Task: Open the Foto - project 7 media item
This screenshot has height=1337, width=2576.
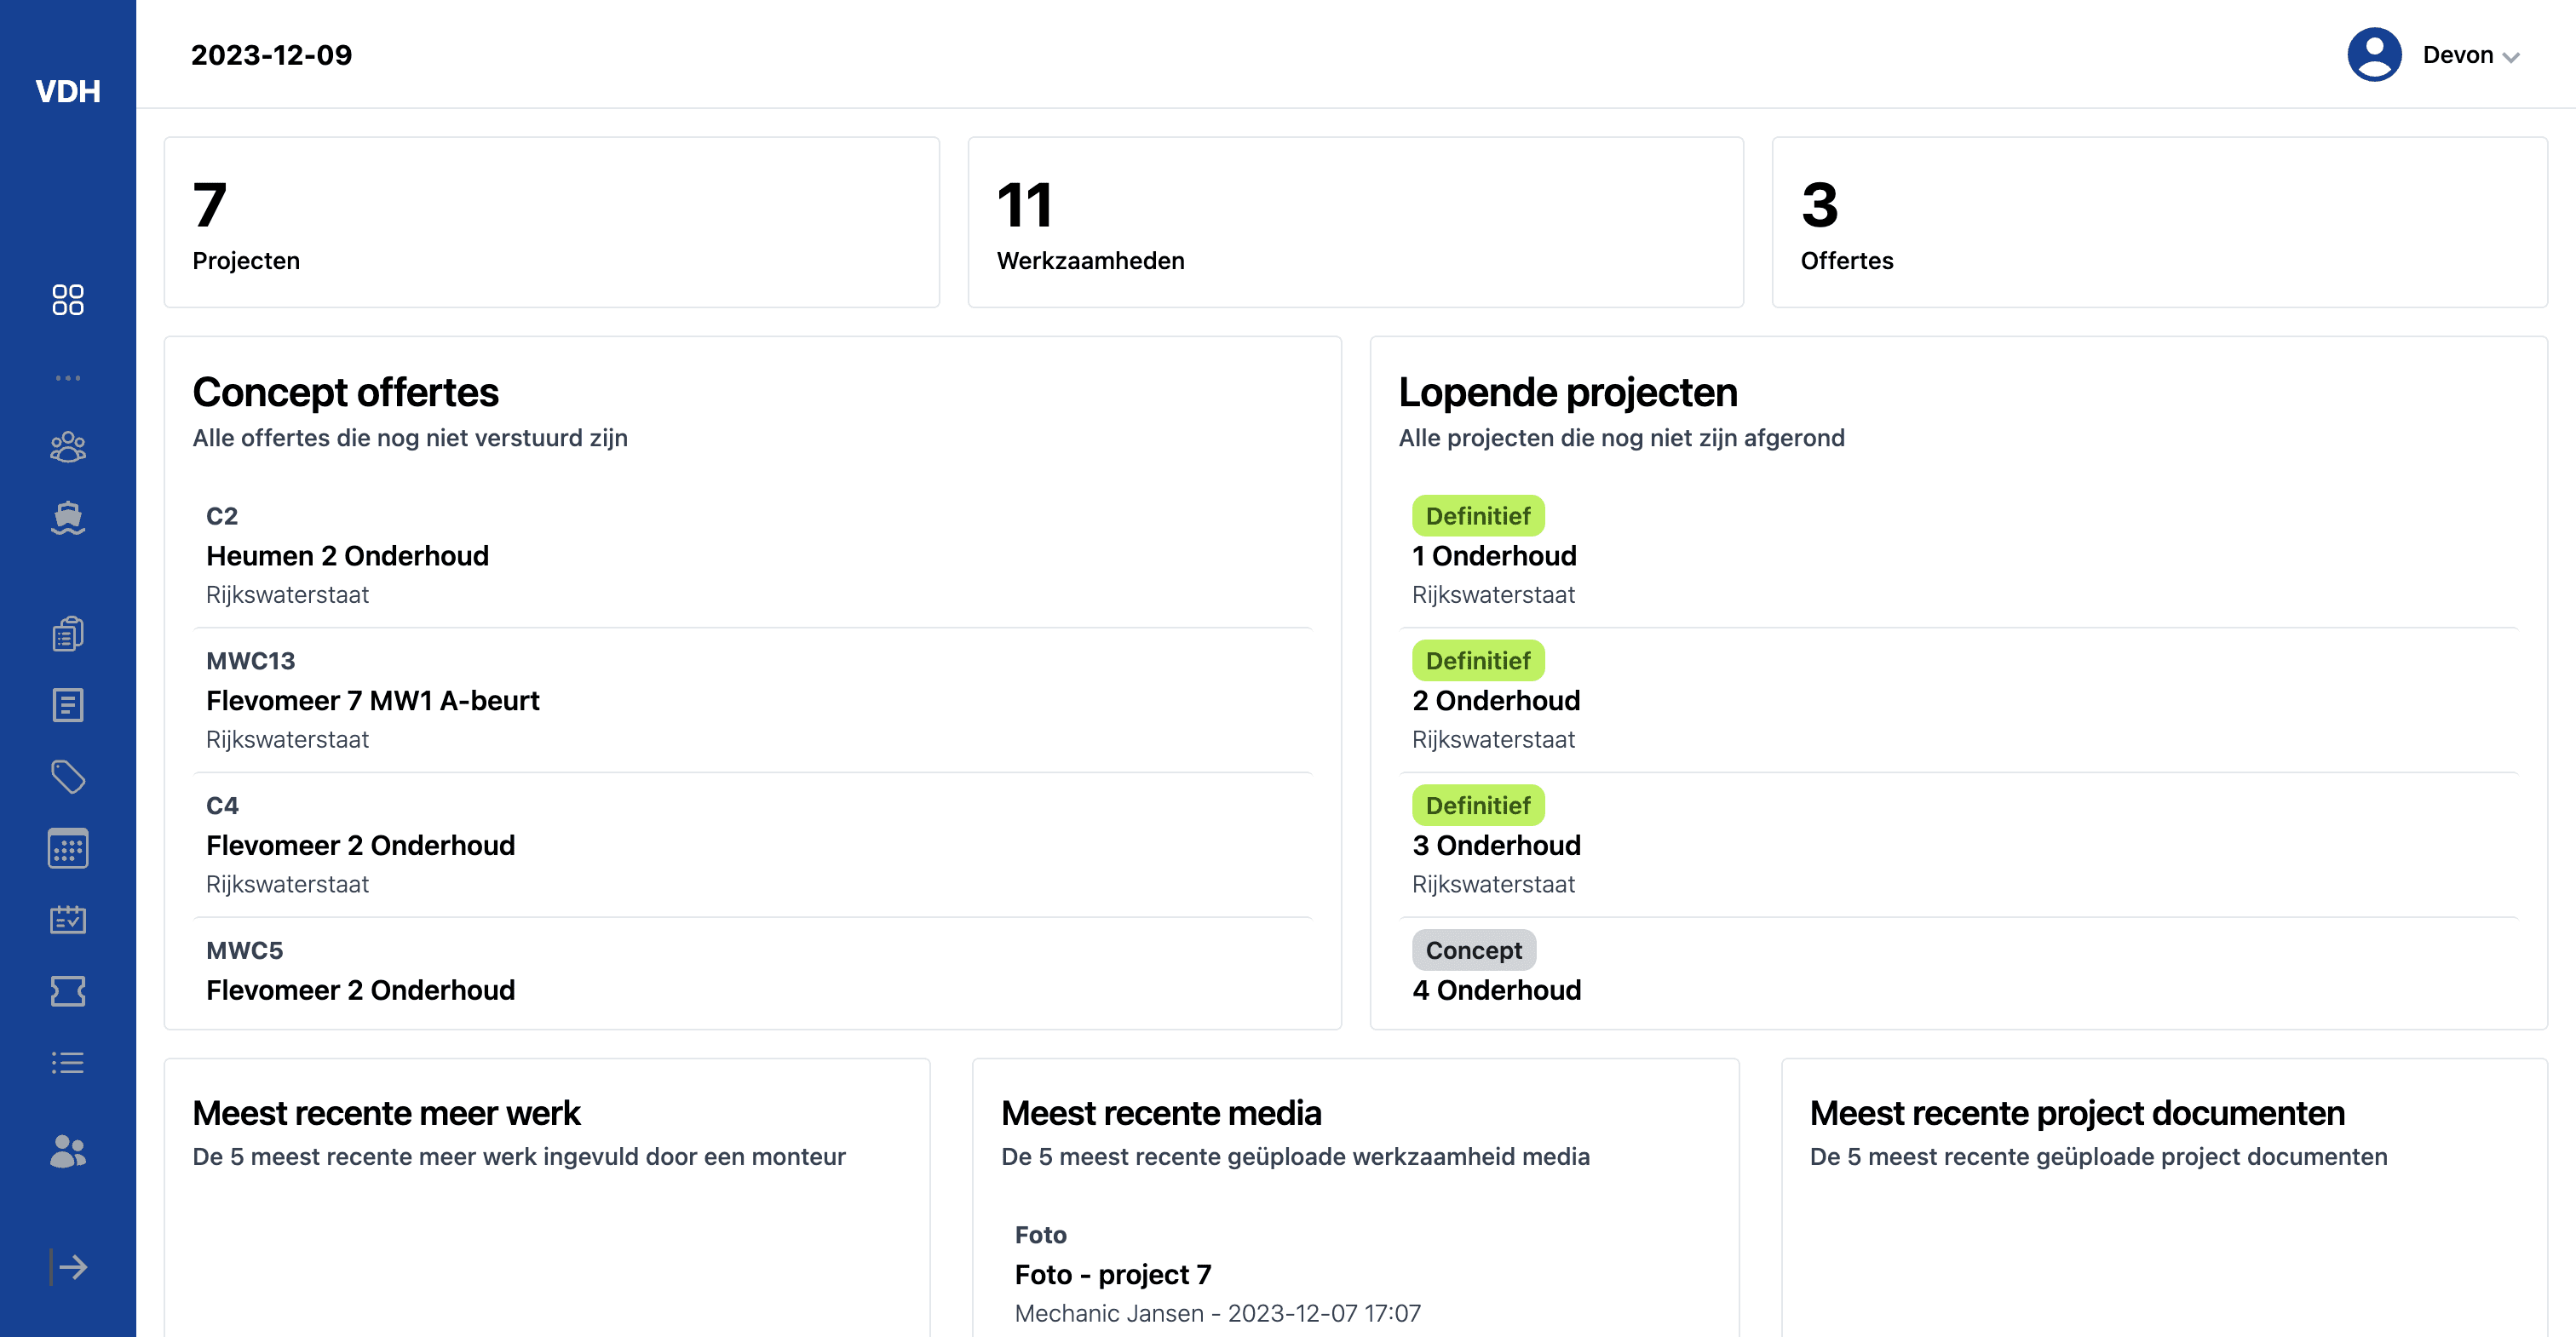Action: tap(1113, 1275)
